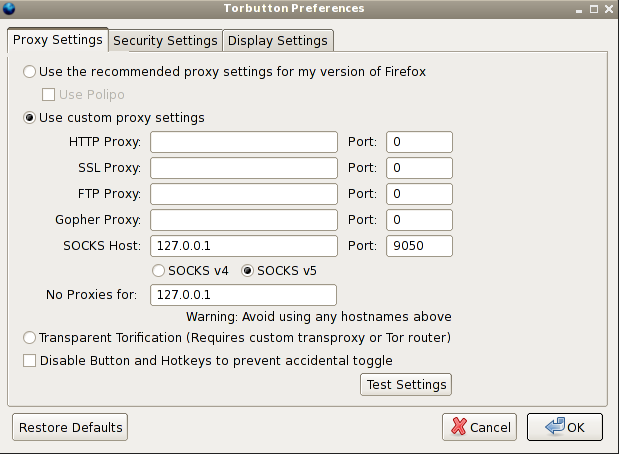Screen dimensions: 619x454
Task: Click the HTTP Proxy port field
Action: click(419, 142)
